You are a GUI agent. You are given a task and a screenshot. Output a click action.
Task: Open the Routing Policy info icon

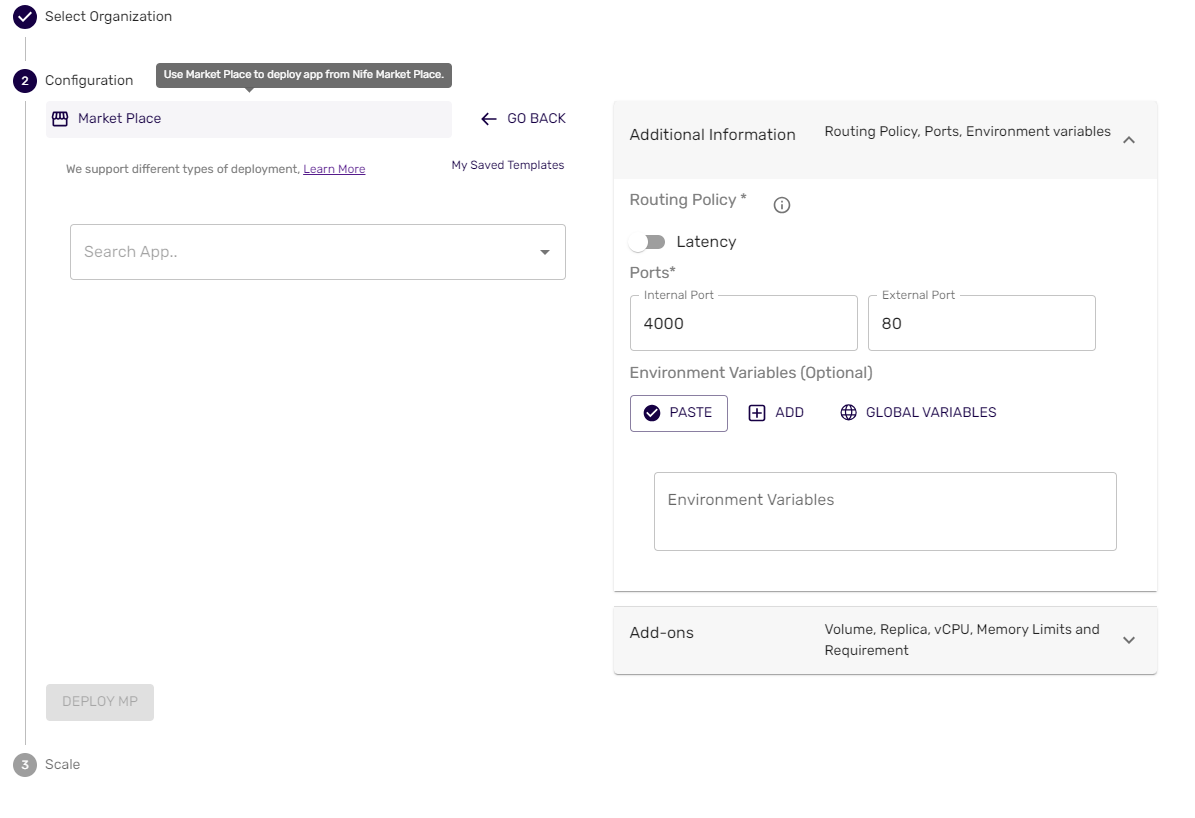[781, 204]
